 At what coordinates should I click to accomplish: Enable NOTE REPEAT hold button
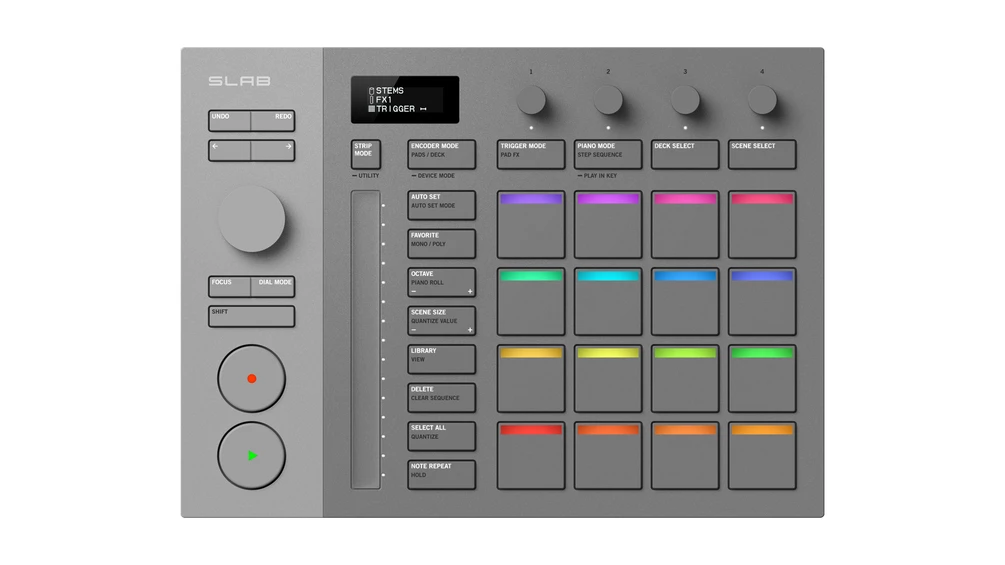(441, 474)
